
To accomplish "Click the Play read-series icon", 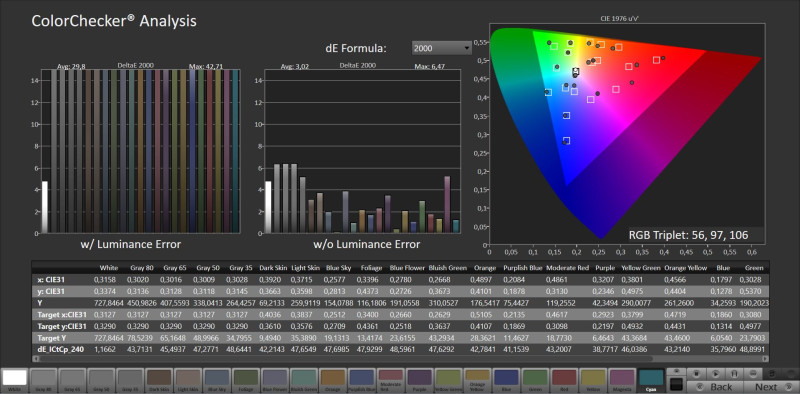I will (x=716, y=374).
